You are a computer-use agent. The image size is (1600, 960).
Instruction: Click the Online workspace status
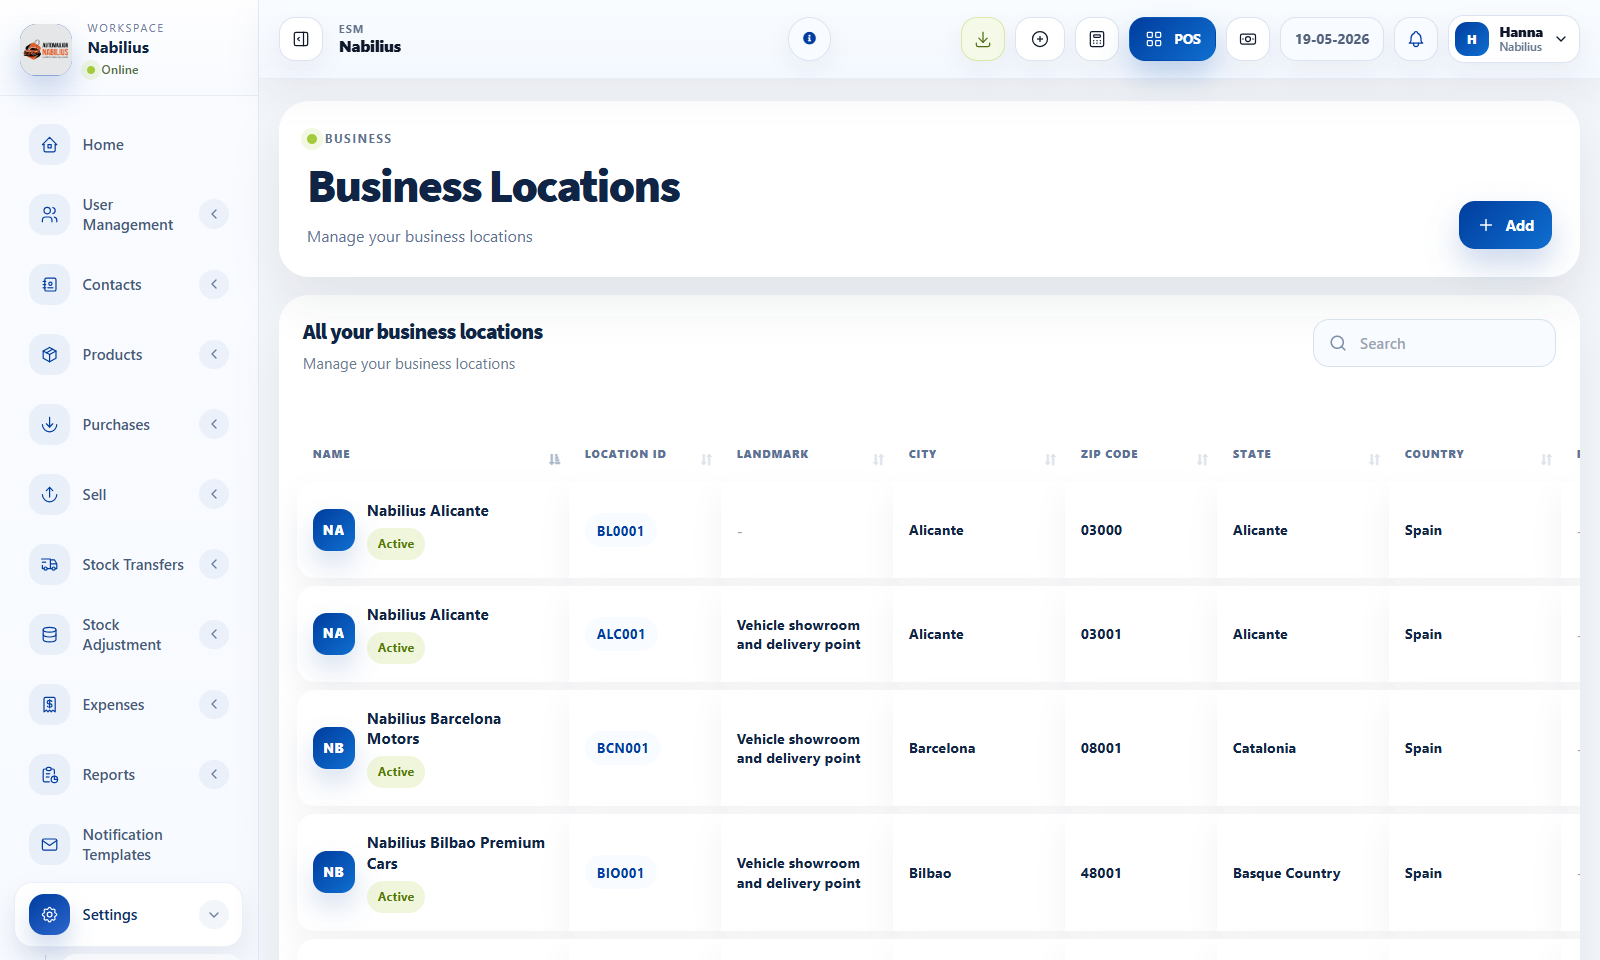pyautogui.click(x=112, y=70)
